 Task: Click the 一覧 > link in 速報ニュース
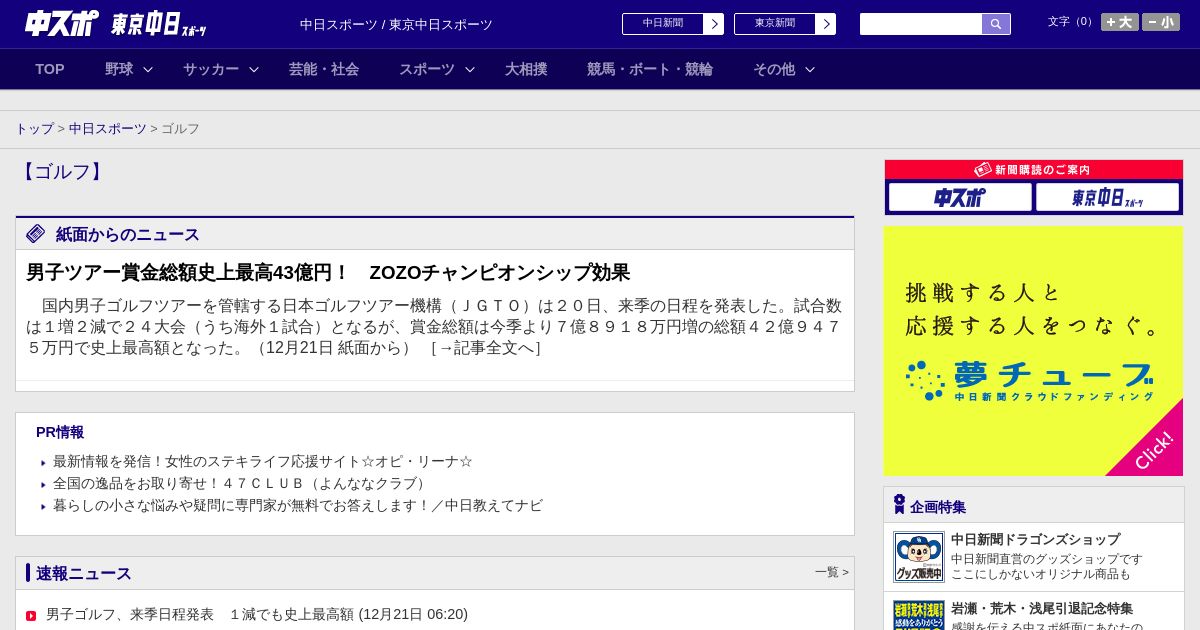point(831,572)
